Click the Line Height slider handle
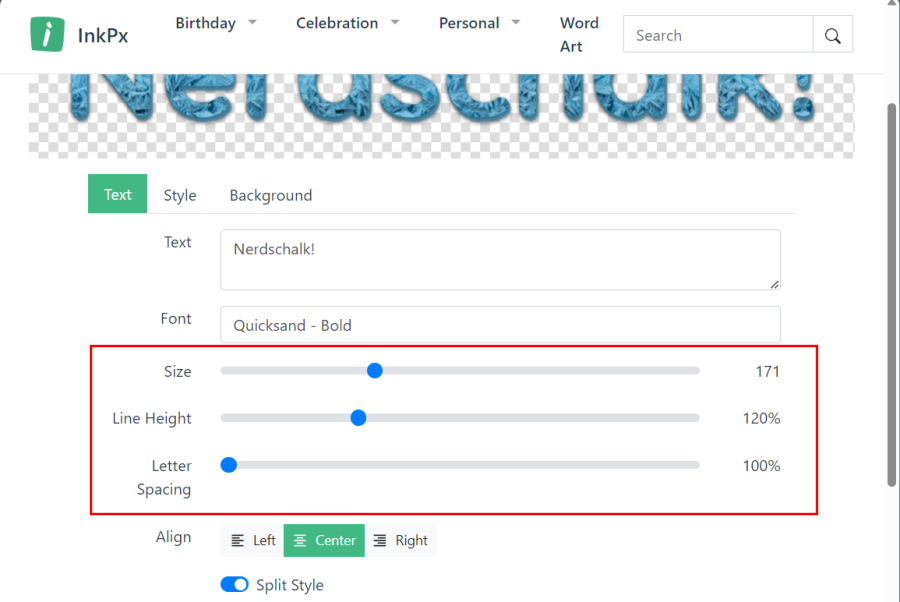 tap(358, 418)
